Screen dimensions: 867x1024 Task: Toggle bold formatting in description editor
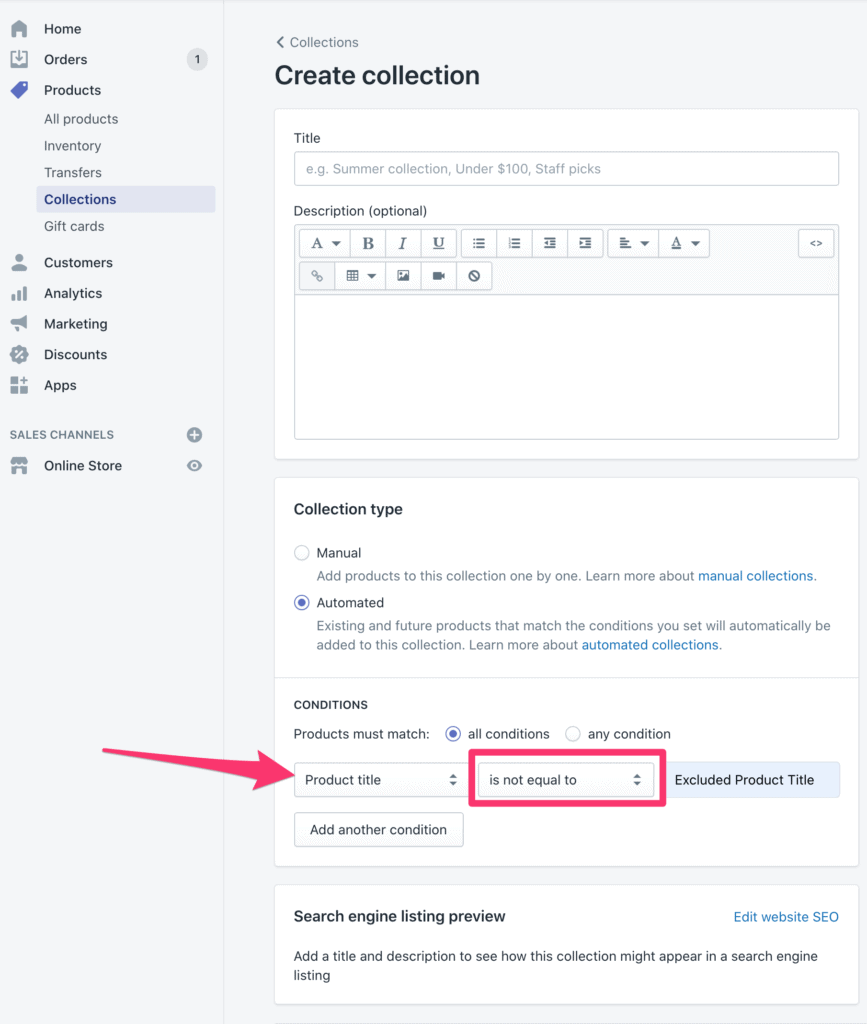(x=368, y=244)
